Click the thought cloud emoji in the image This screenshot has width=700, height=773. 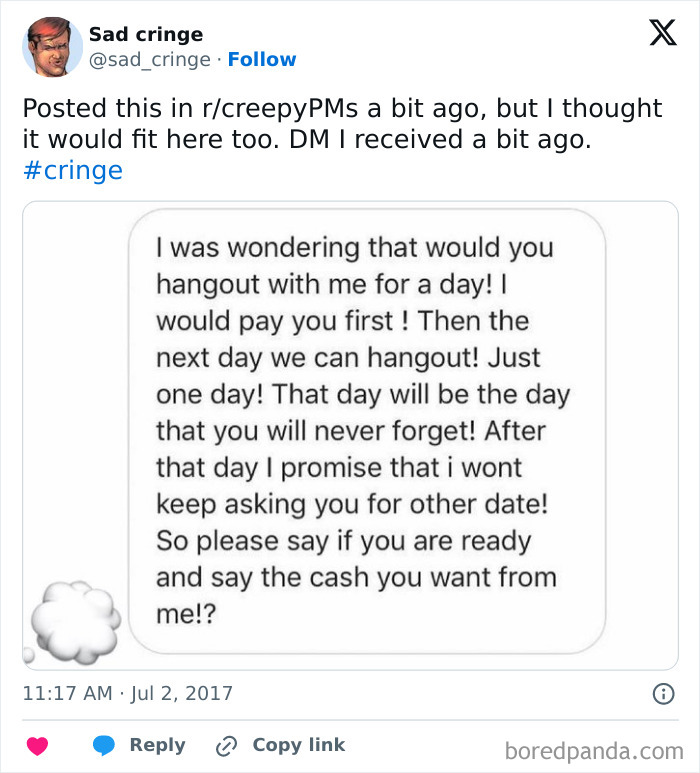(x=72, y=622)
